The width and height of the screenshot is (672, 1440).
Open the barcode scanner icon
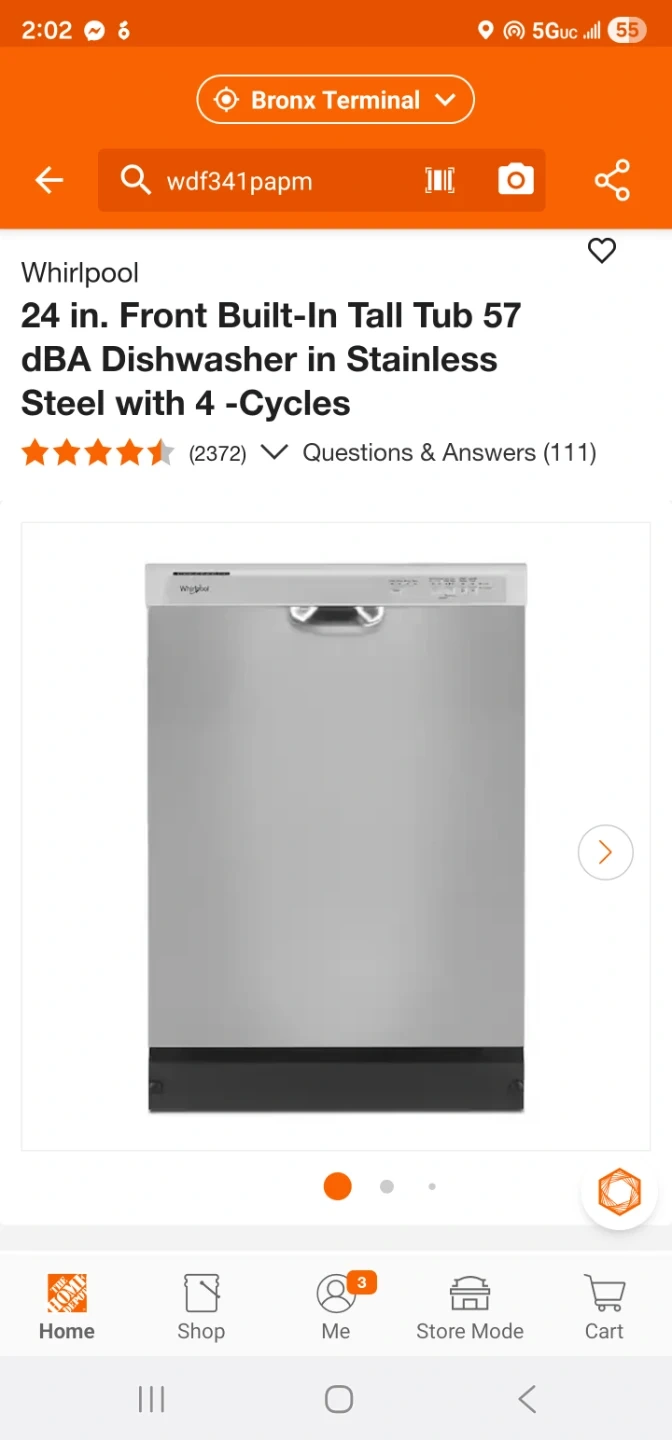[x=440, y=180]
